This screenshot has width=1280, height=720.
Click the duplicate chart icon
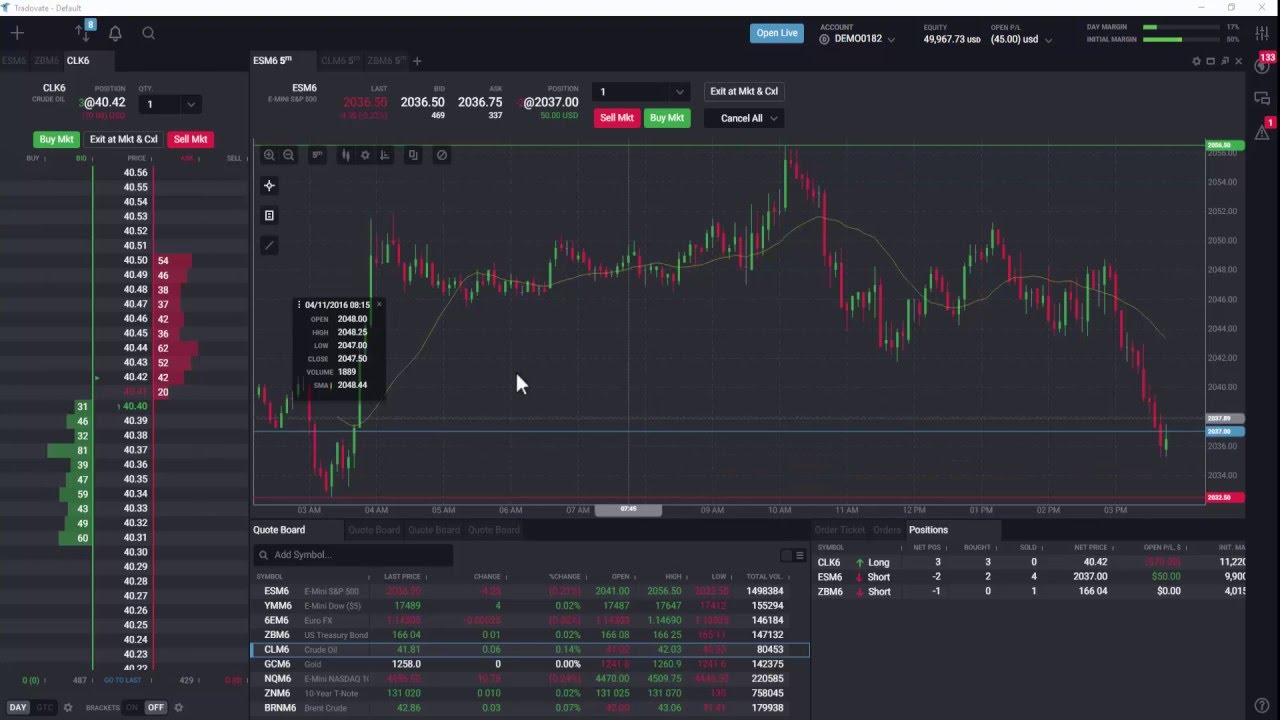(413, 155)
